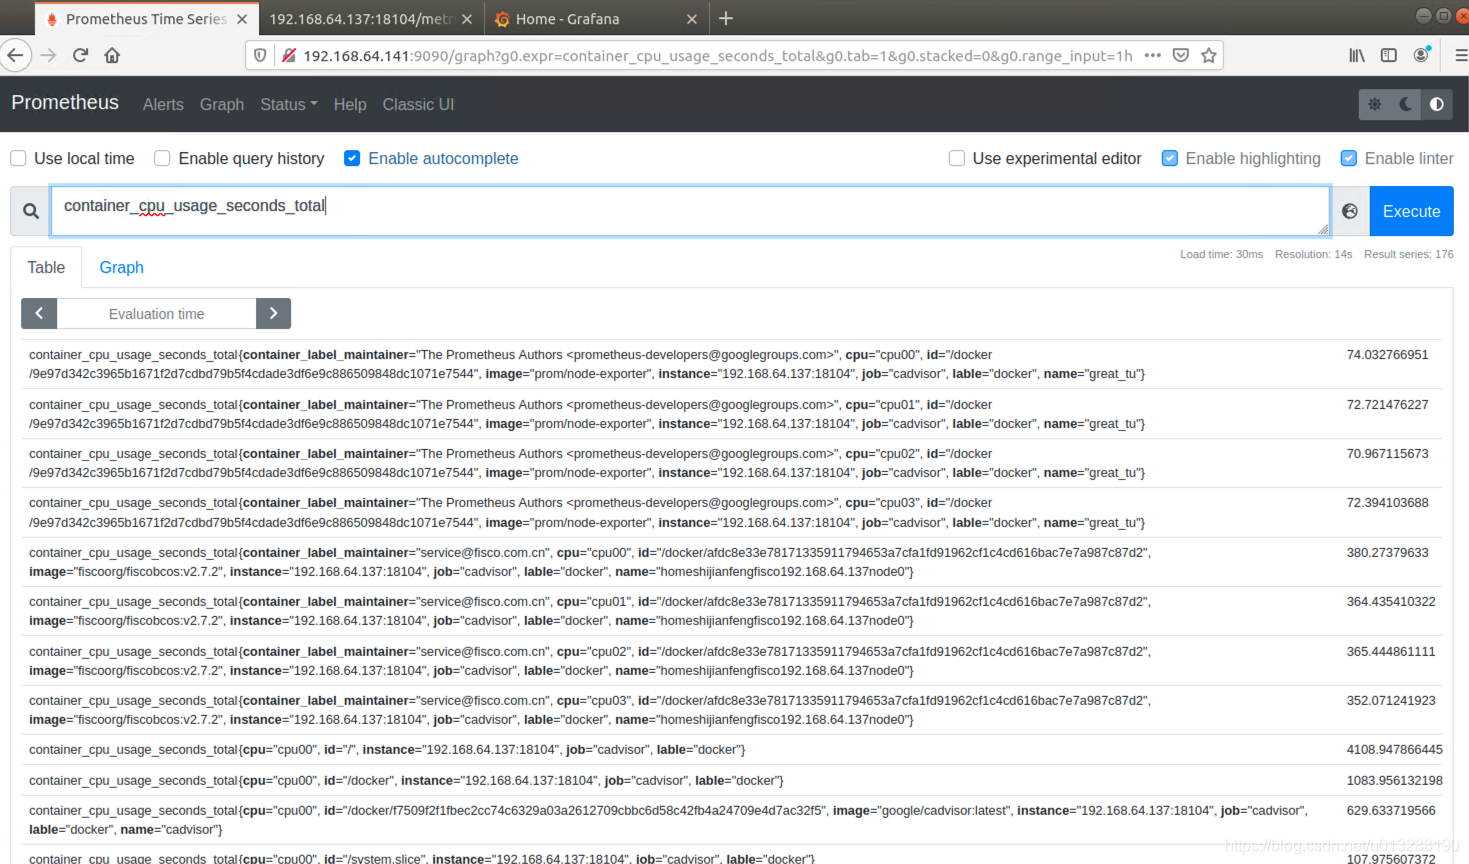Focus the browser URL address bar
Viewport: 1469px width, 864px height.
click(x=717, y=55)
